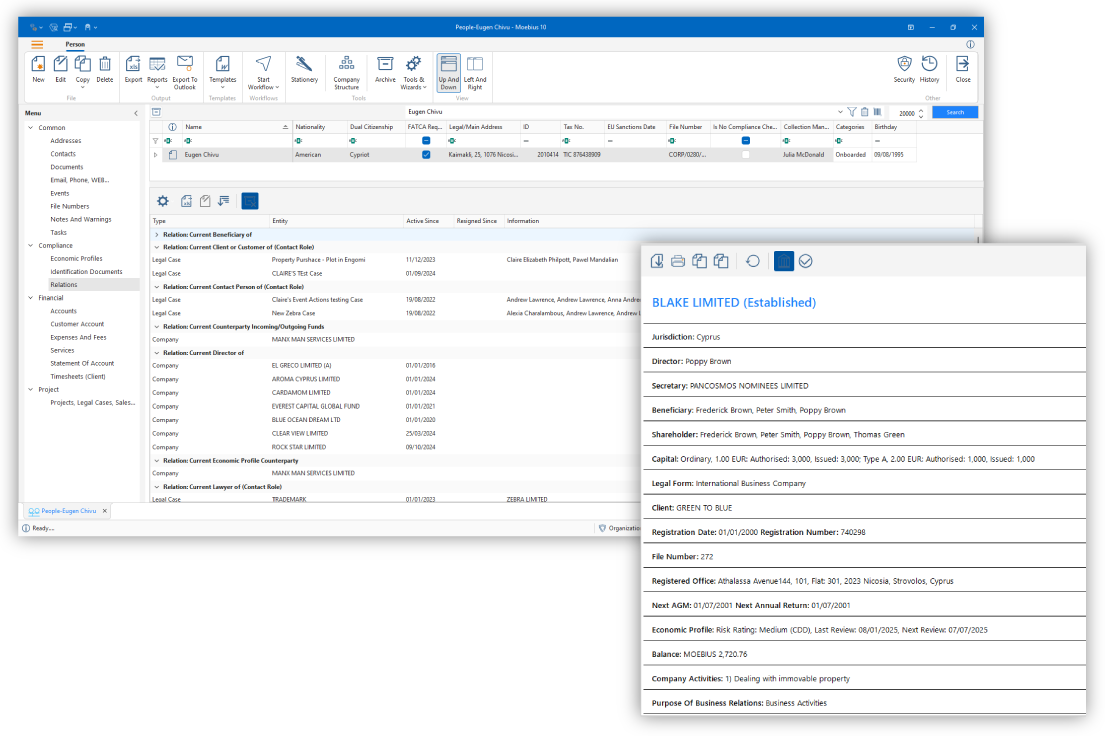This screenshot has height=736, width=1105.
Task: Click the Stationery pen icon
Action: click(304, 65)
